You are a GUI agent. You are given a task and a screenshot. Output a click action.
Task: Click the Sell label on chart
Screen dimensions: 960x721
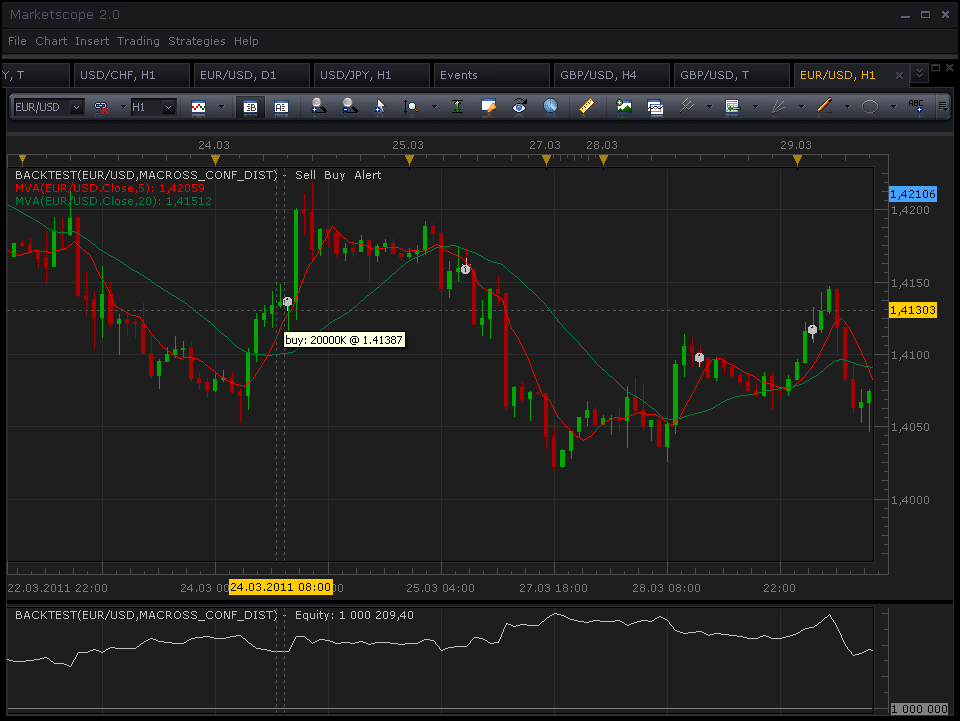point(306,175)
